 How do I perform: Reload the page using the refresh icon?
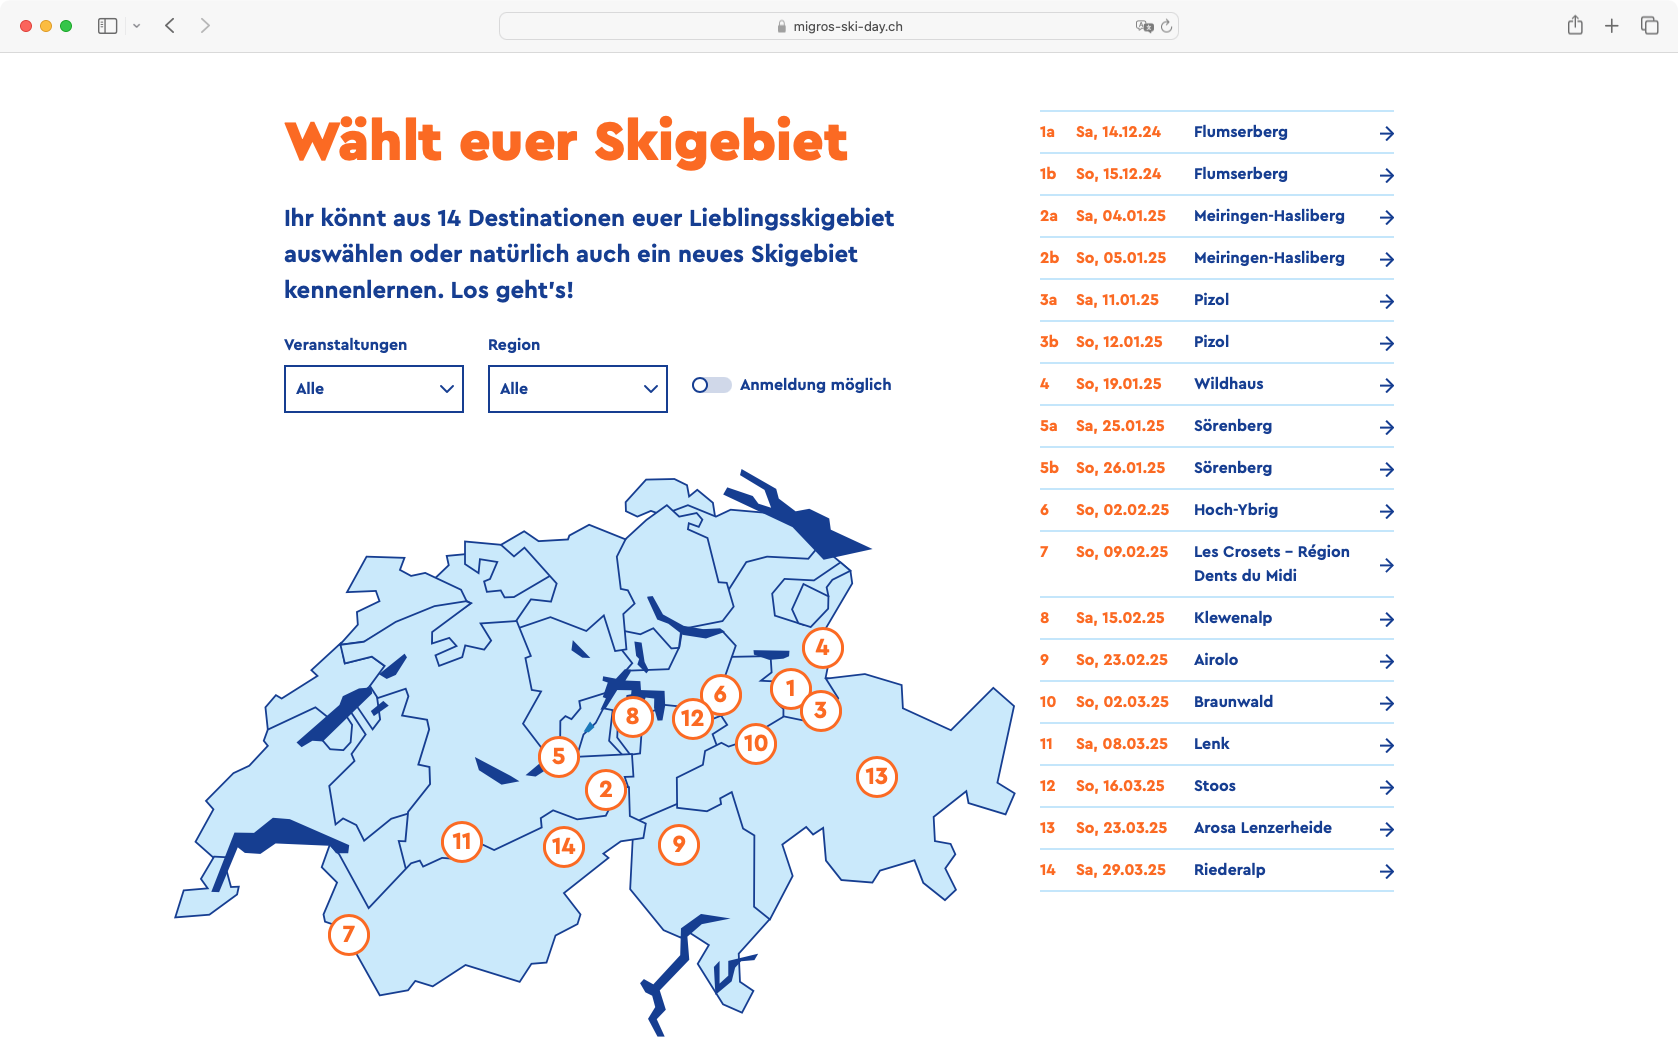click(x=1166, y=26)
